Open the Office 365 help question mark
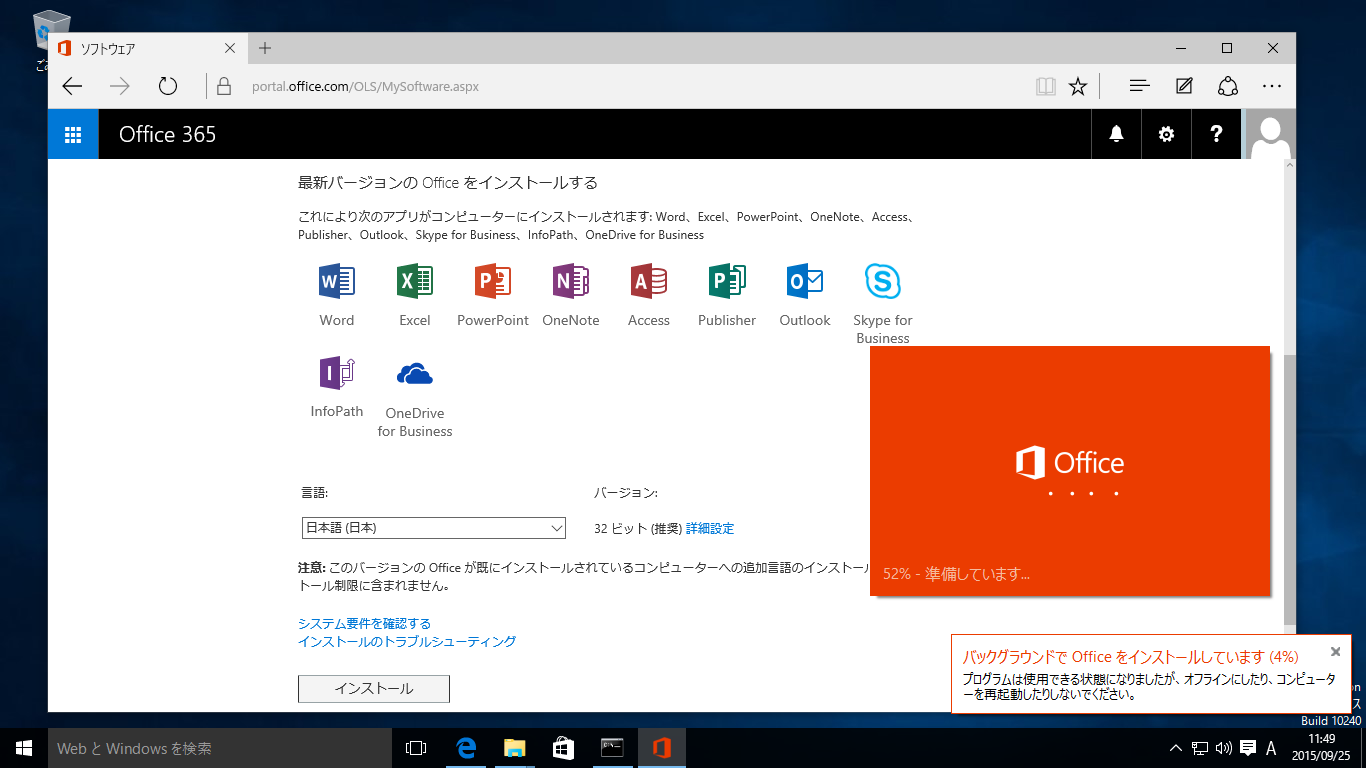 (x=1216, y=134)
